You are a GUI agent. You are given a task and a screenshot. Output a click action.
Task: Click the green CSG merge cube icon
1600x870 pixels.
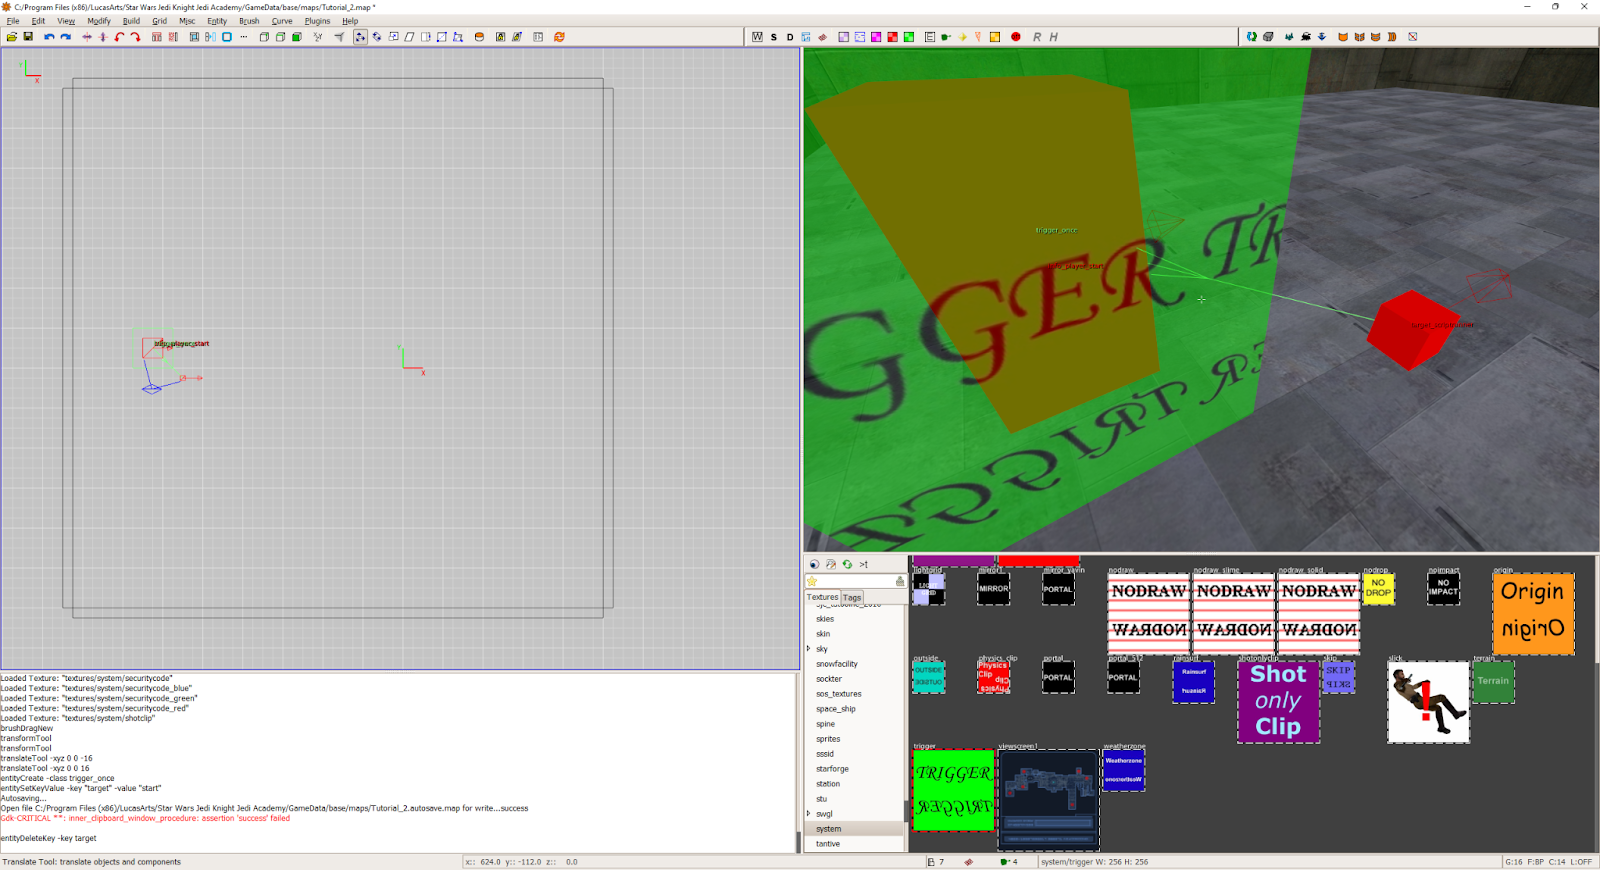pyautogui.click(x=297, y=37)
